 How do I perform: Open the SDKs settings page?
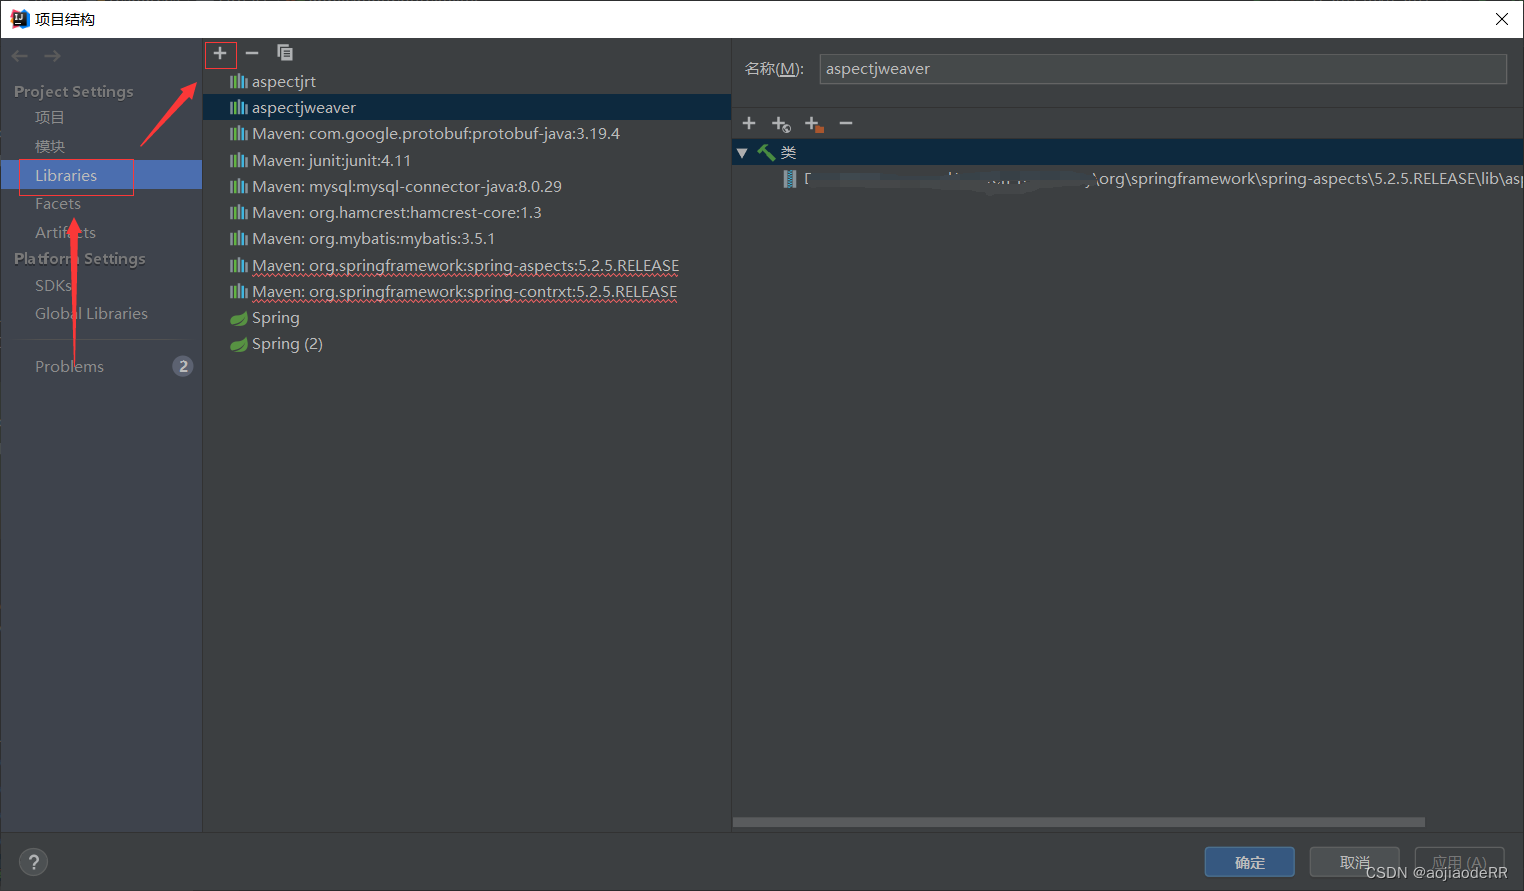coord(53,285)
